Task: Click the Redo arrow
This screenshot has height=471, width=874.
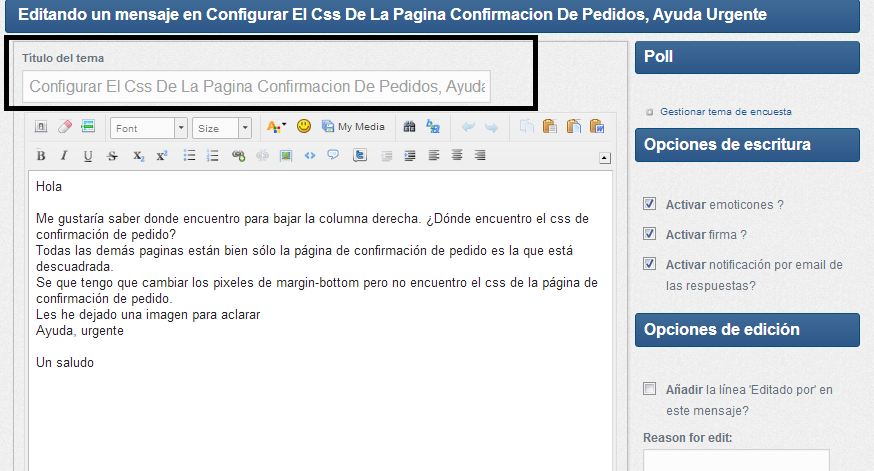Action: coord(491,128)
